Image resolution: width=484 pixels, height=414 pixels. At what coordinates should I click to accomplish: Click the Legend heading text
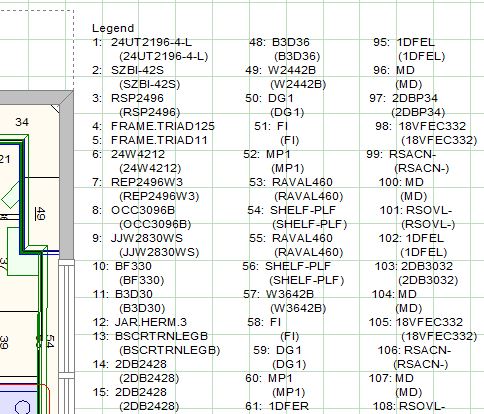113,28
